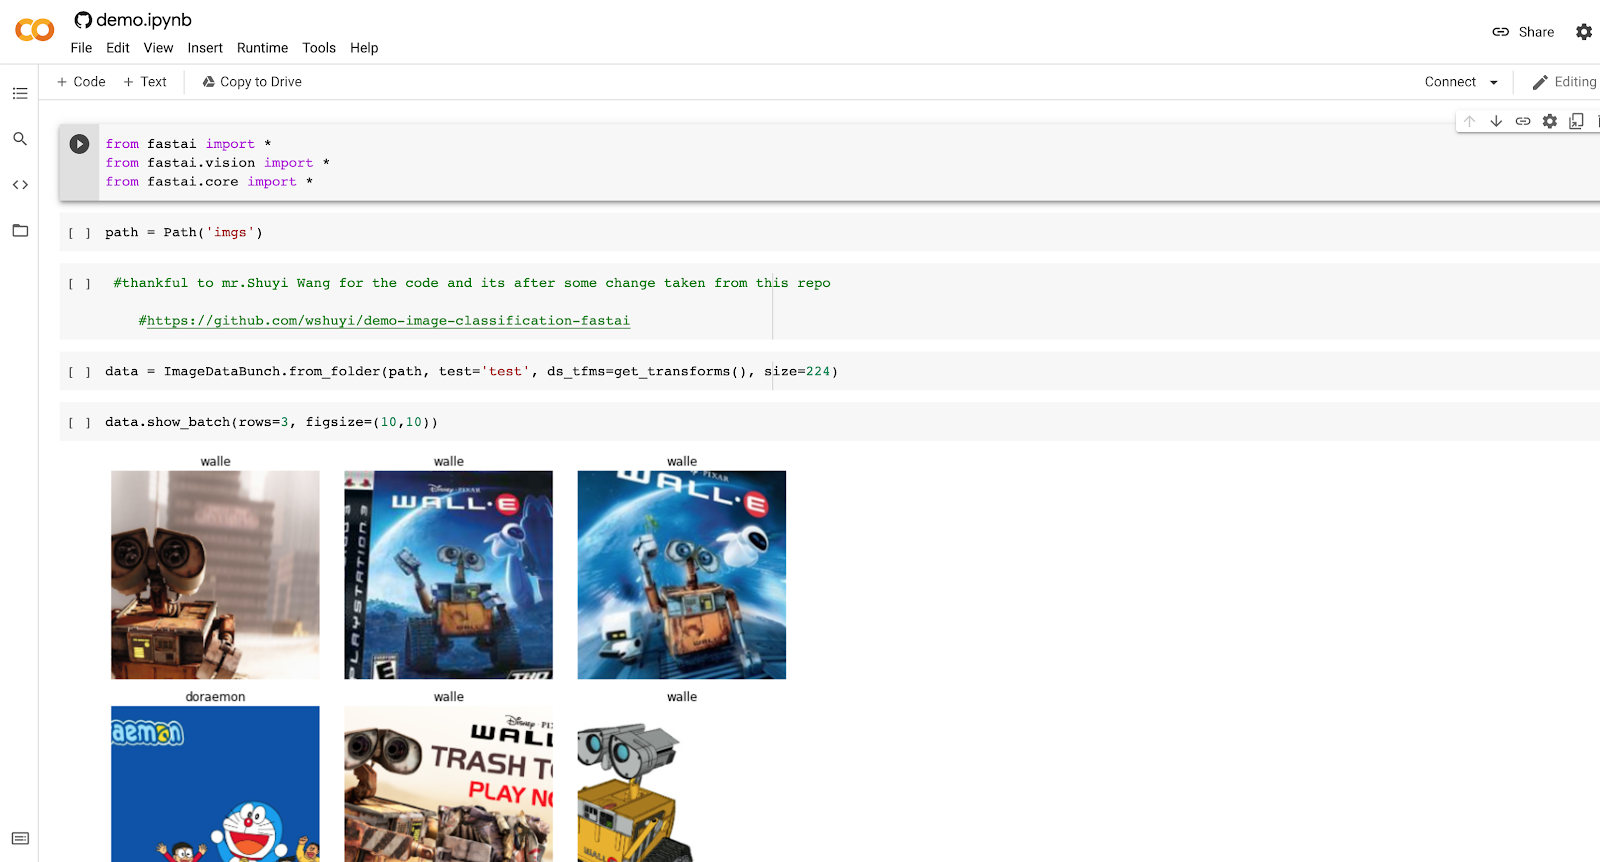The image size is (1600, 862).
Task: Open the Insert menu
Action: (x=205, y=48)
